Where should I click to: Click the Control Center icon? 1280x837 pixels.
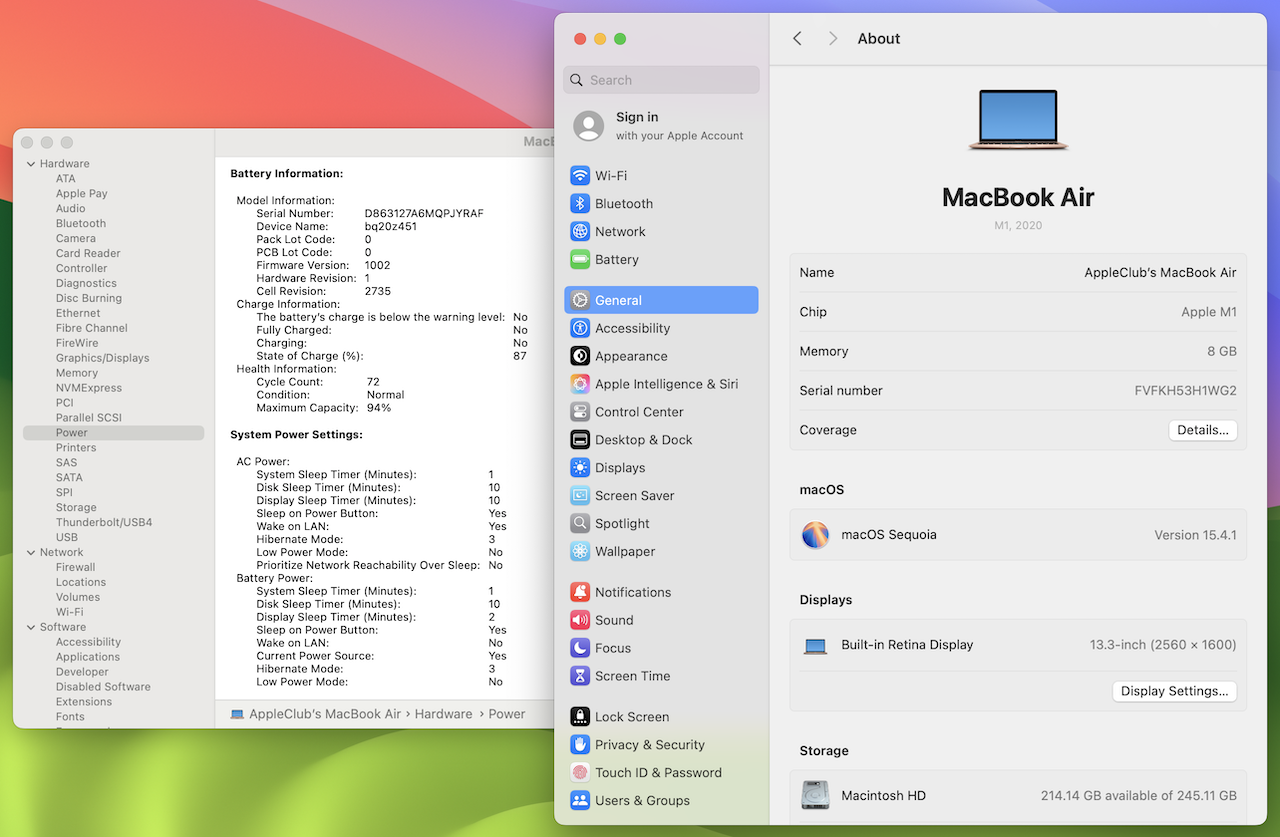pos(580,412)
